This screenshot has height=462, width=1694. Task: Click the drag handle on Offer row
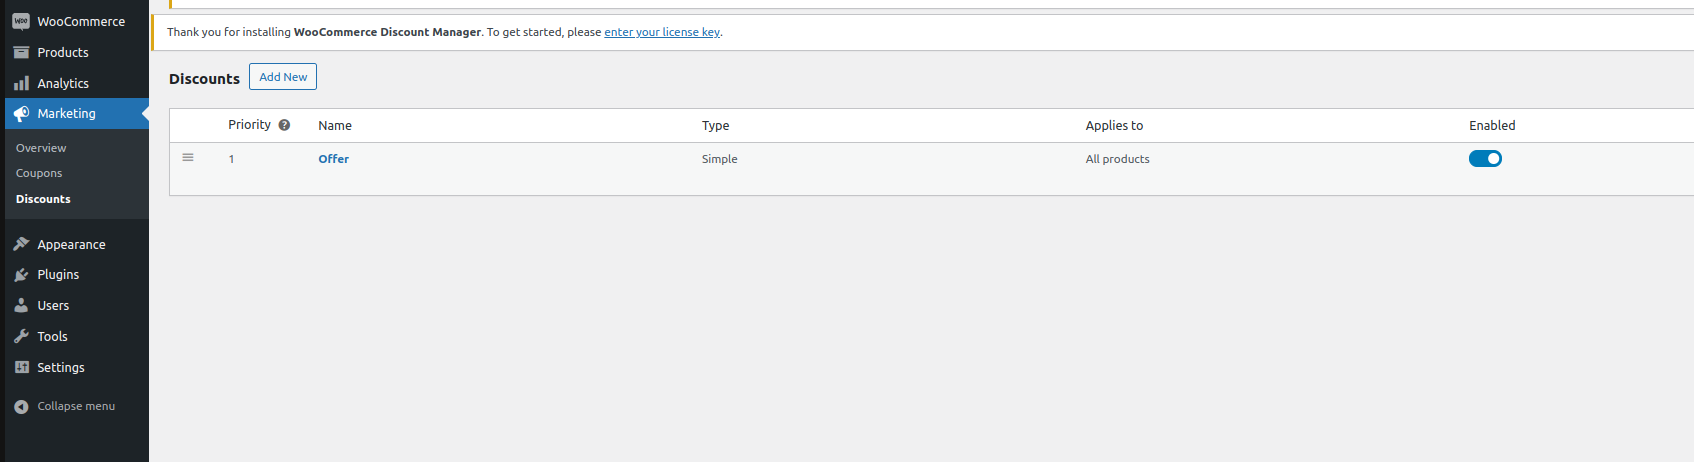(x=188, y=158)
